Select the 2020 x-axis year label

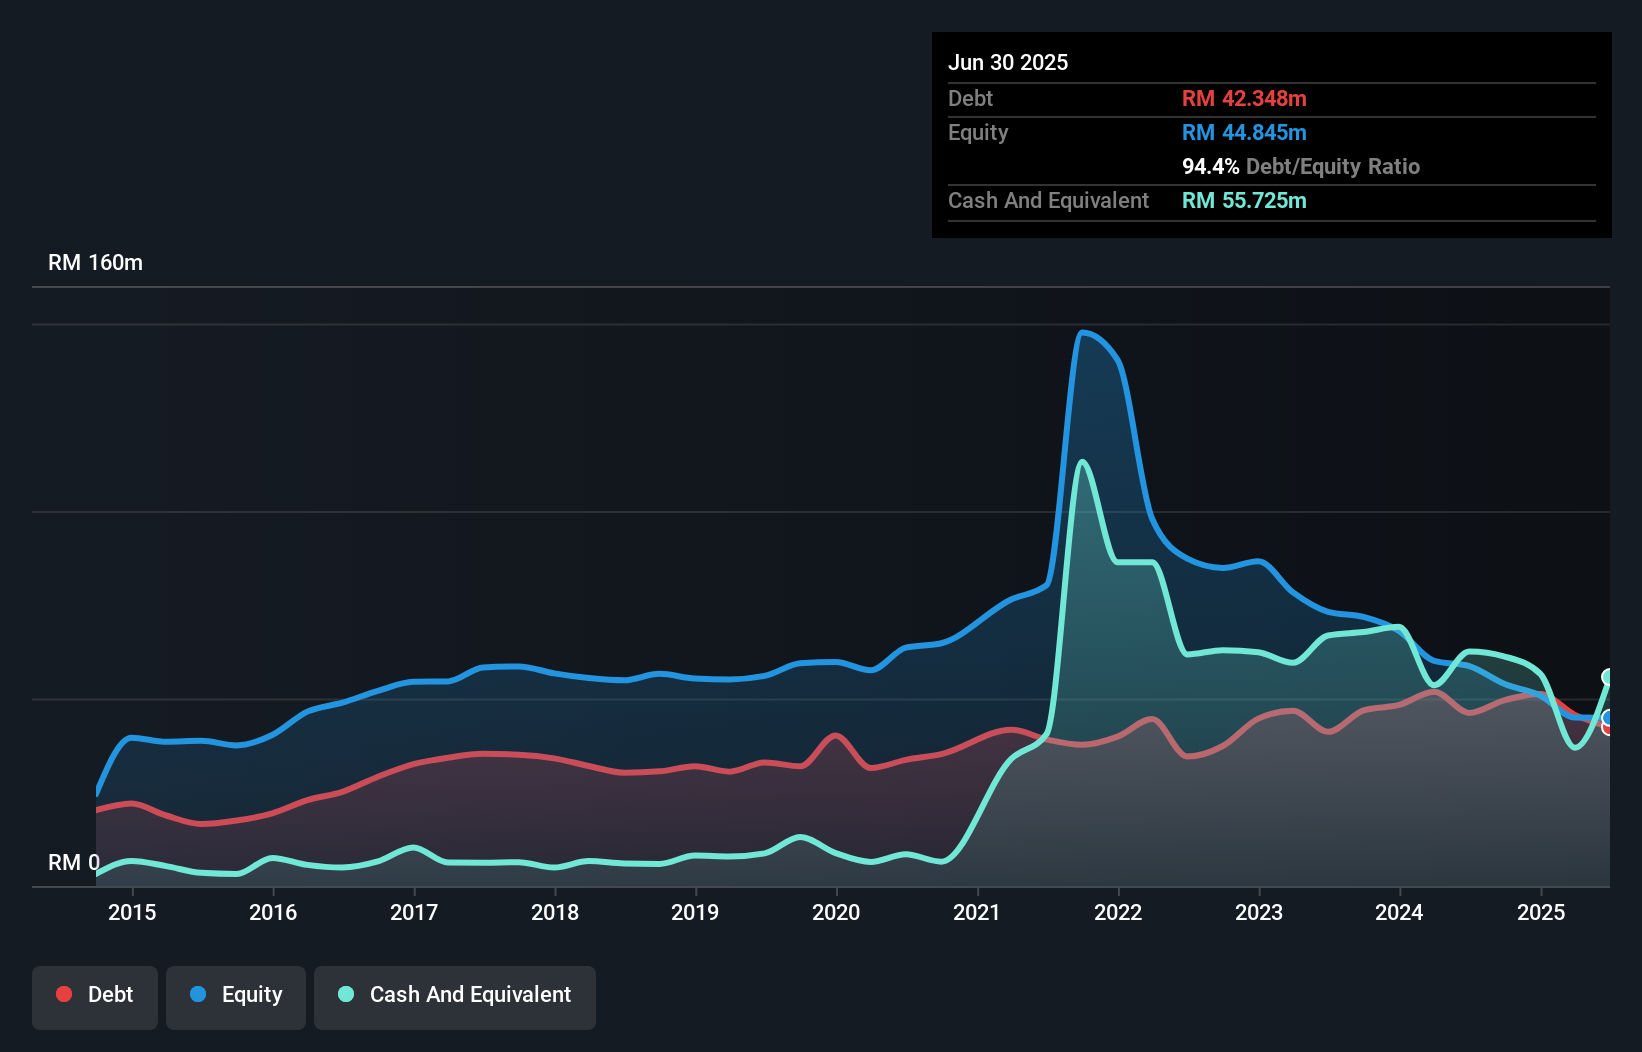click(836, 912)
